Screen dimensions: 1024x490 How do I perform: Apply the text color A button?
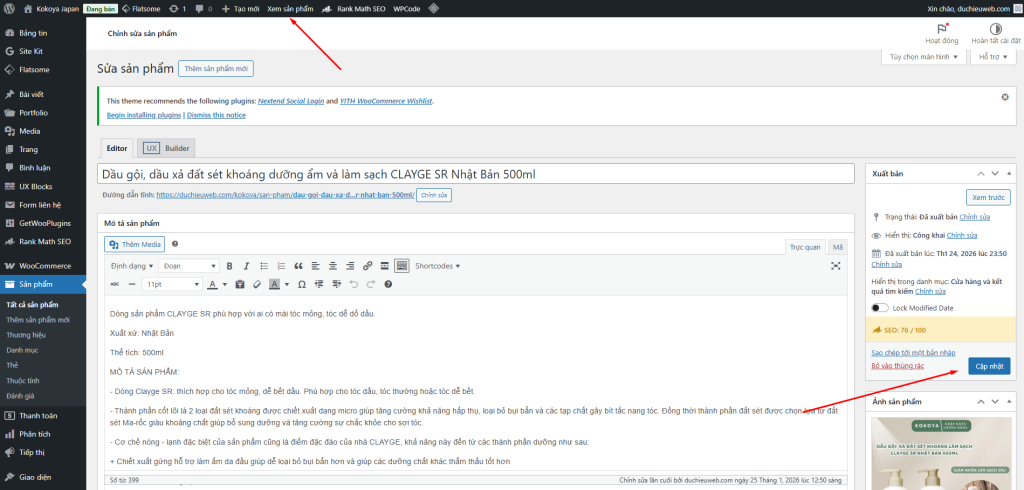(212, 284)
